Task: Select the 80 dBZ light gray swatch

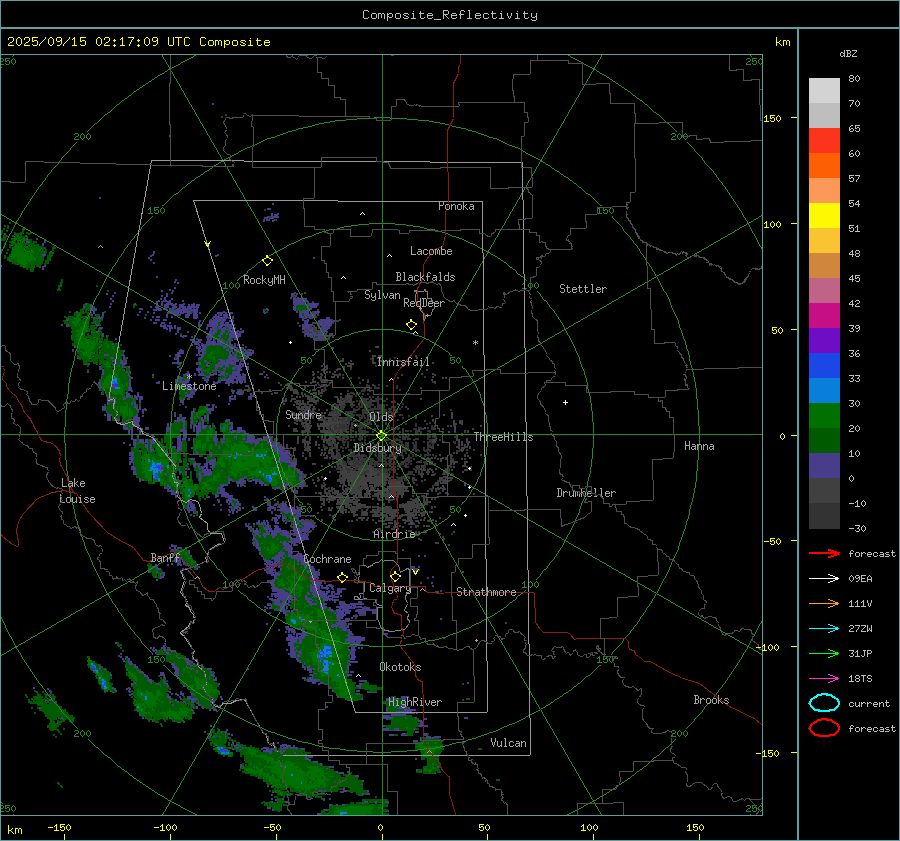Action: [x=824, y=90]
